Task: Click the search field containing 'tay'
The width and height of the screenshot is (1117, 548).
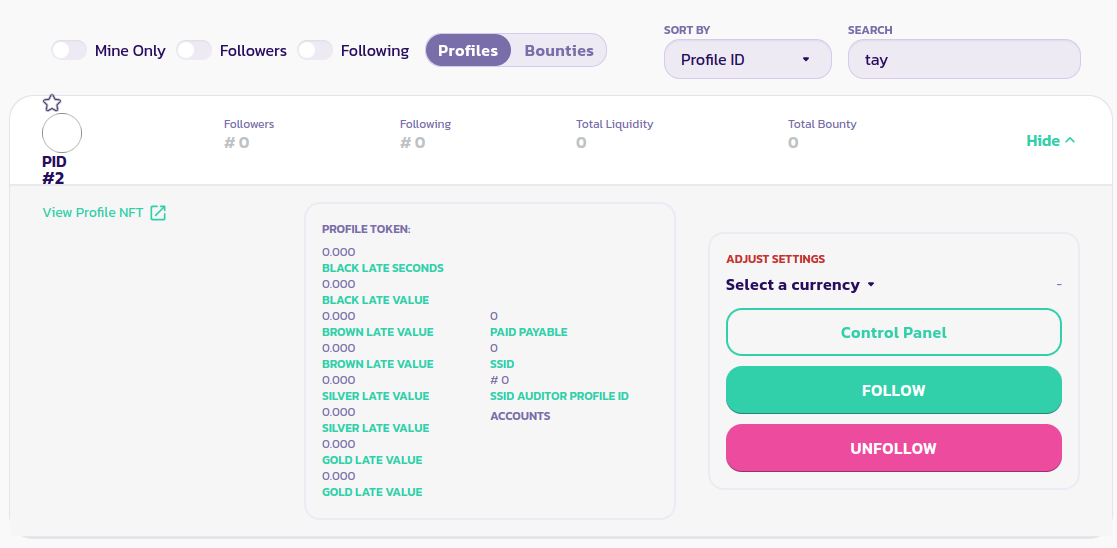Action: coord(963,59)
